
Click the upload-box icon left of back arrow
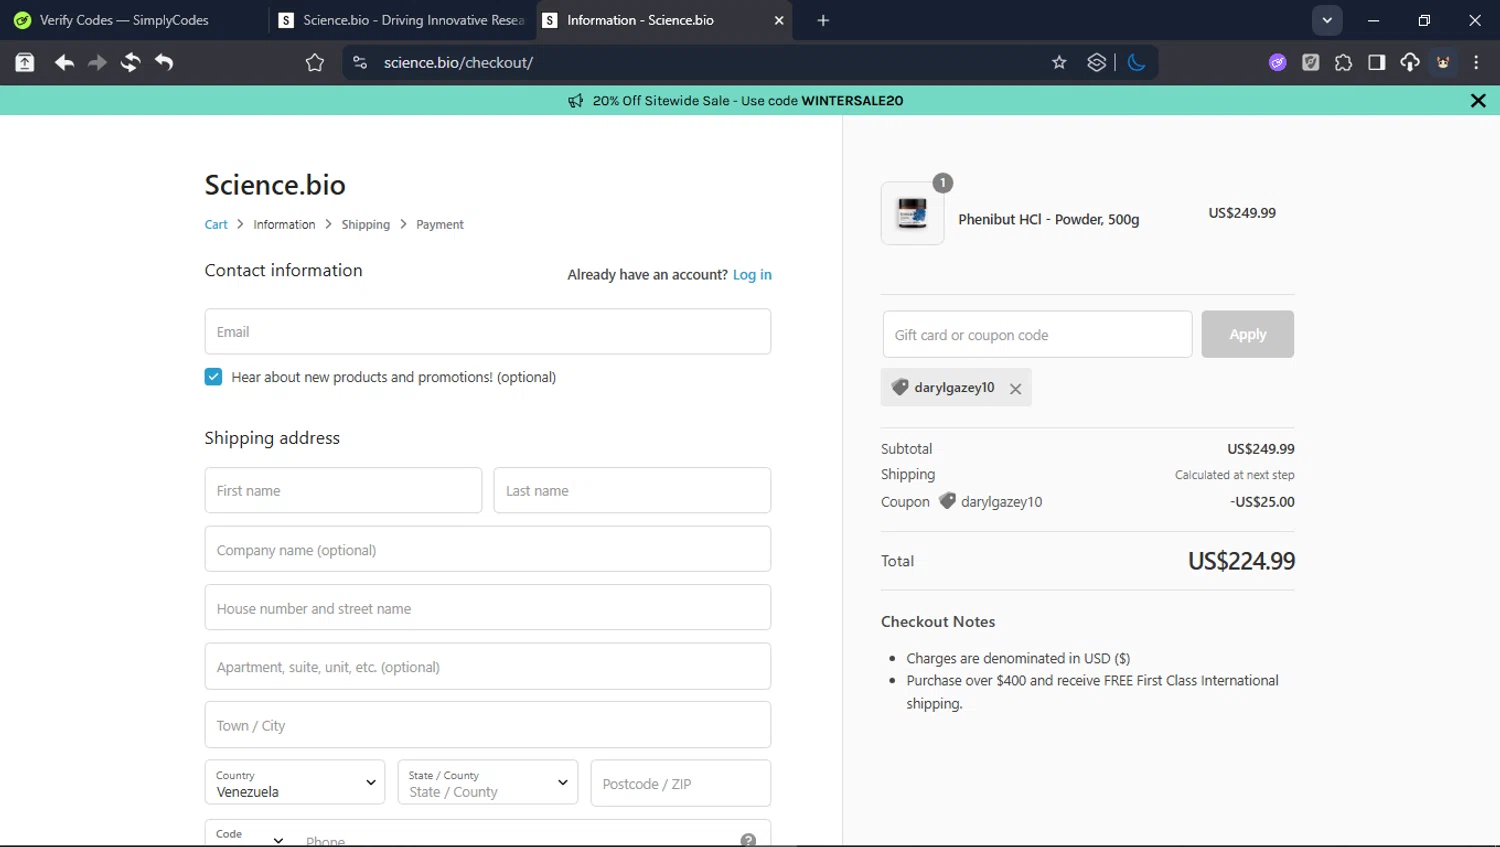pos(25,63)
